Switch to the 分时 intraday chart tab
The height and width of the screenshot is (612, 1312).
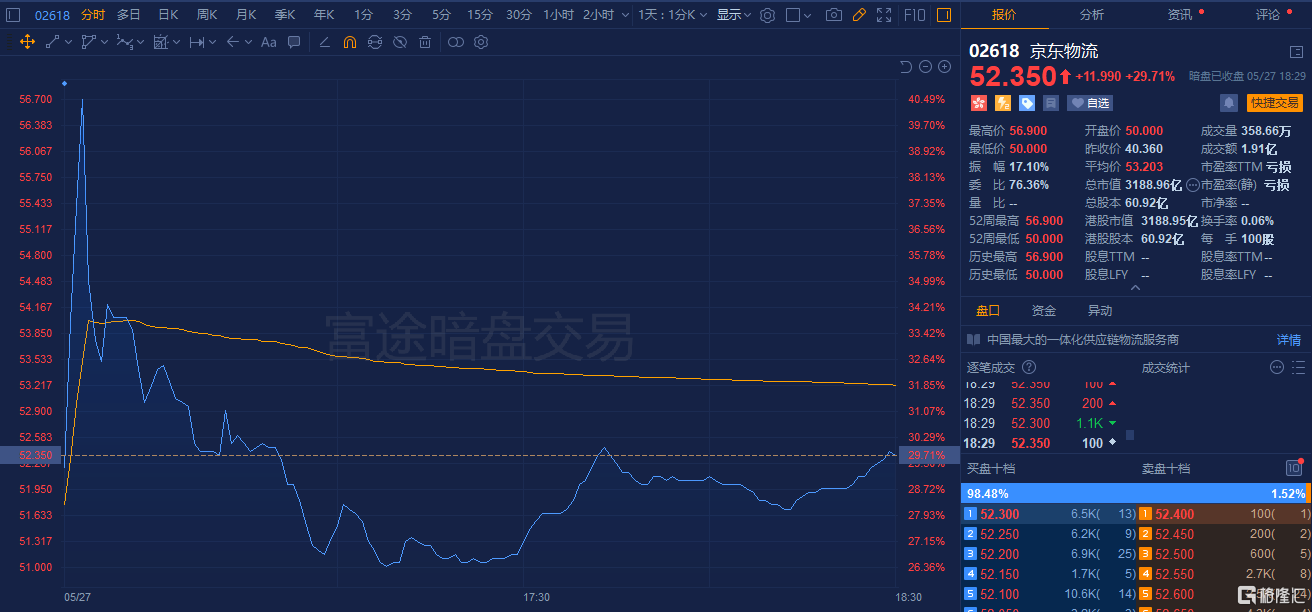[x=92, y=15]
